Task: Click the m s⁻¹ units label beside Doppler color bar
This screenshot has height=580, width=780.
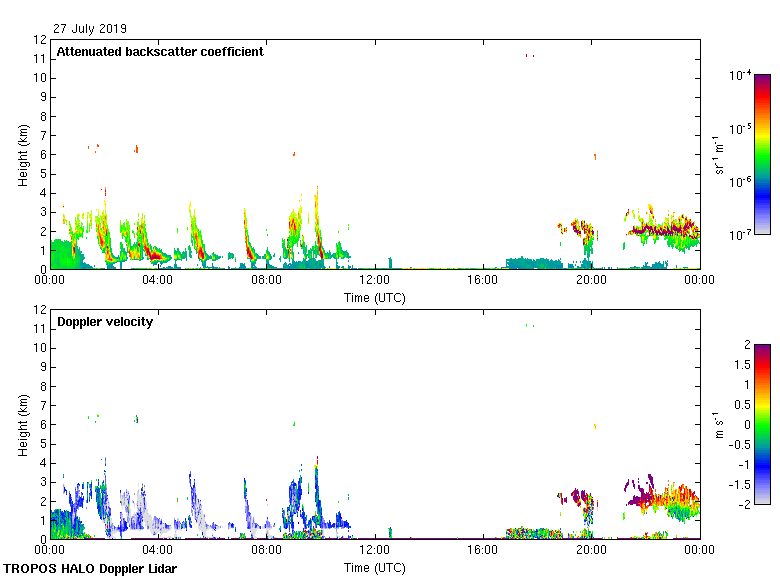Action: [x=719, y=424]
